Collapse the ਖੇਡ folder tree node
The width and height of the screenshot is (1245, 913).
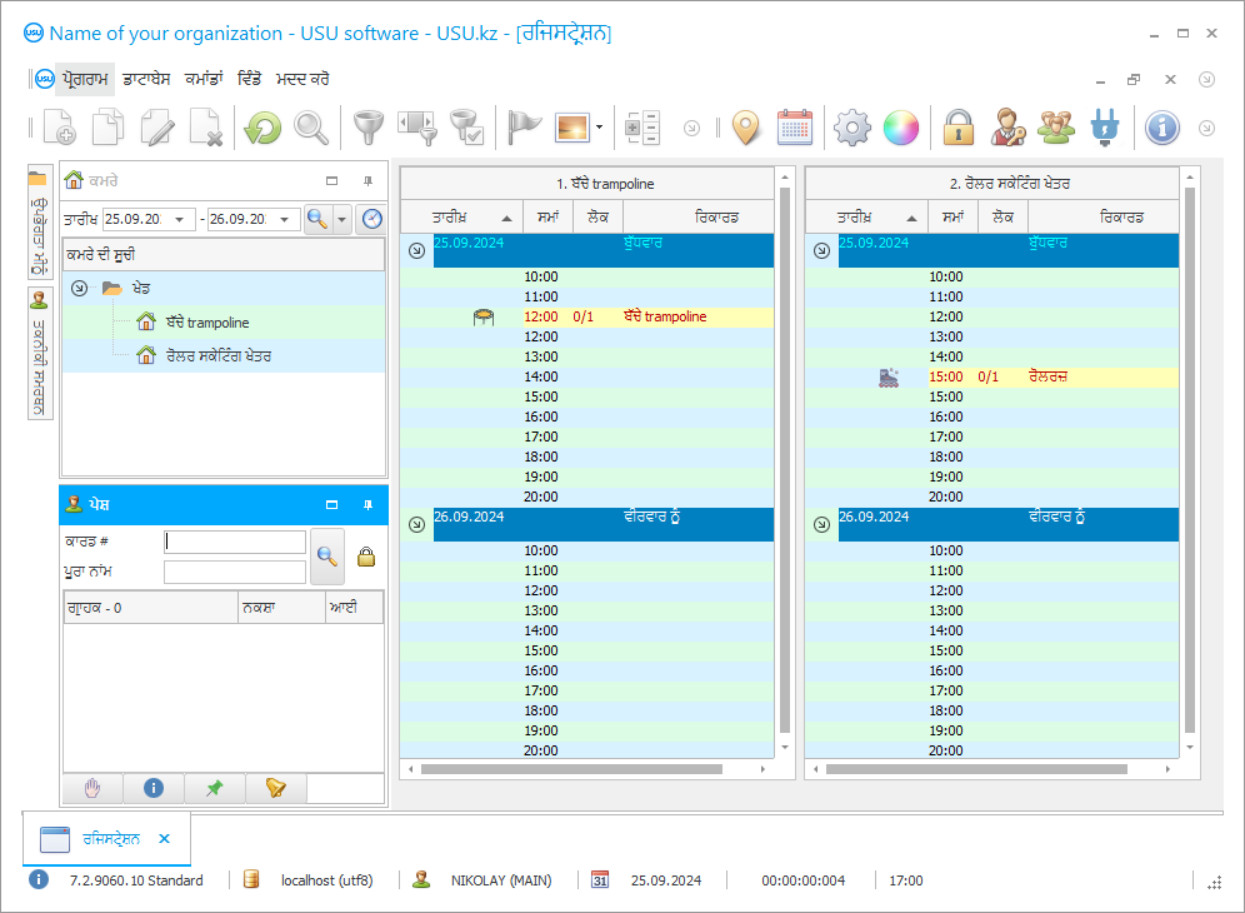(x=80, y=288)
